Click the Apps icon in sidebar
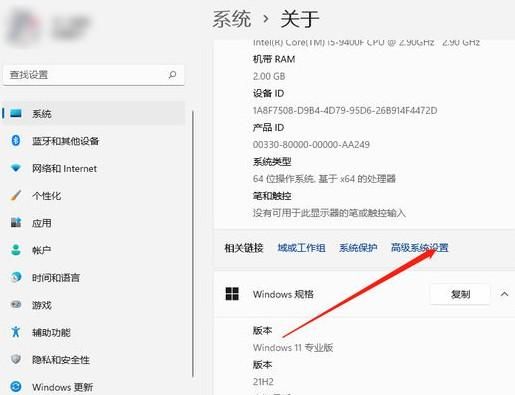 point(16,222)
